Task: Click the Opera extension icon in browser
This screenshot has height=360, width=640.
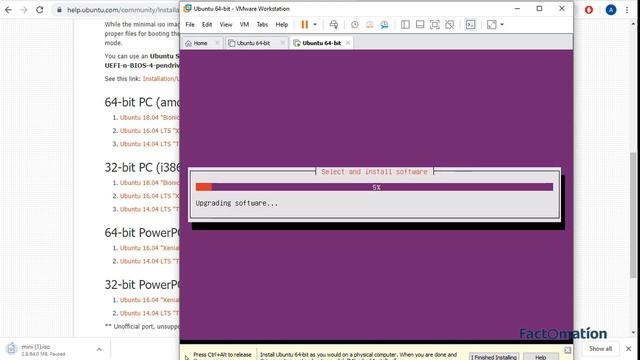Action: click(x=589, y=10)
